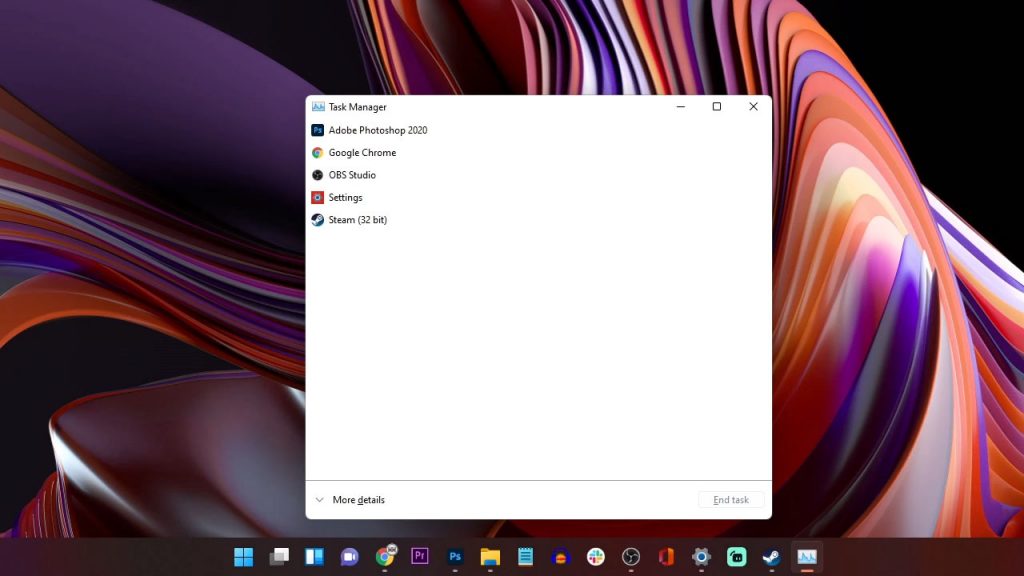1024x576 pixels.
Task: Click Chrome icon in Task Manager list
Action: click(x=317, y=152)
